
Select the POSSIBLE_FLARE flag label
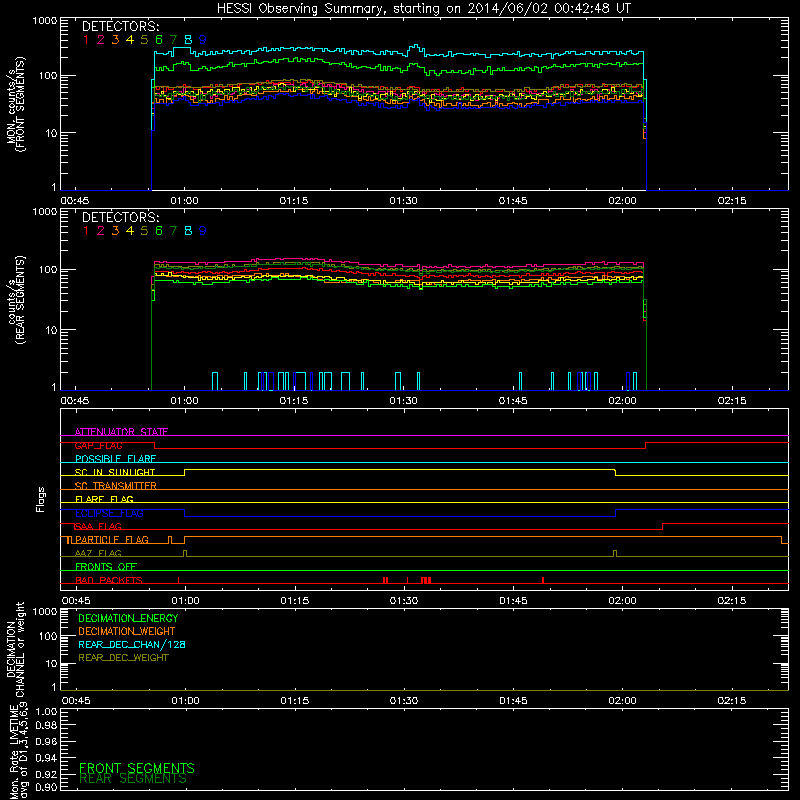click(115, 459)
